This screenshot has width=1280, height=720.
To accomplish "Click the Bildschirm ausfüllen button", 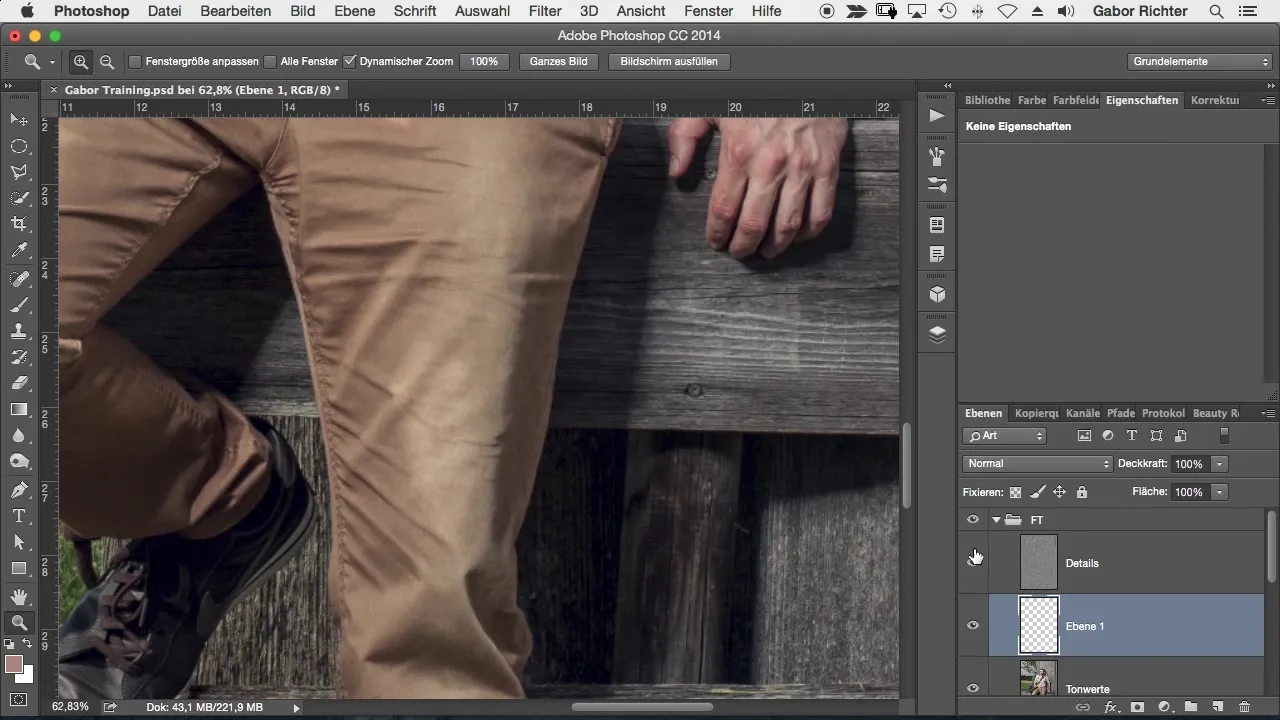I will 669,62.
